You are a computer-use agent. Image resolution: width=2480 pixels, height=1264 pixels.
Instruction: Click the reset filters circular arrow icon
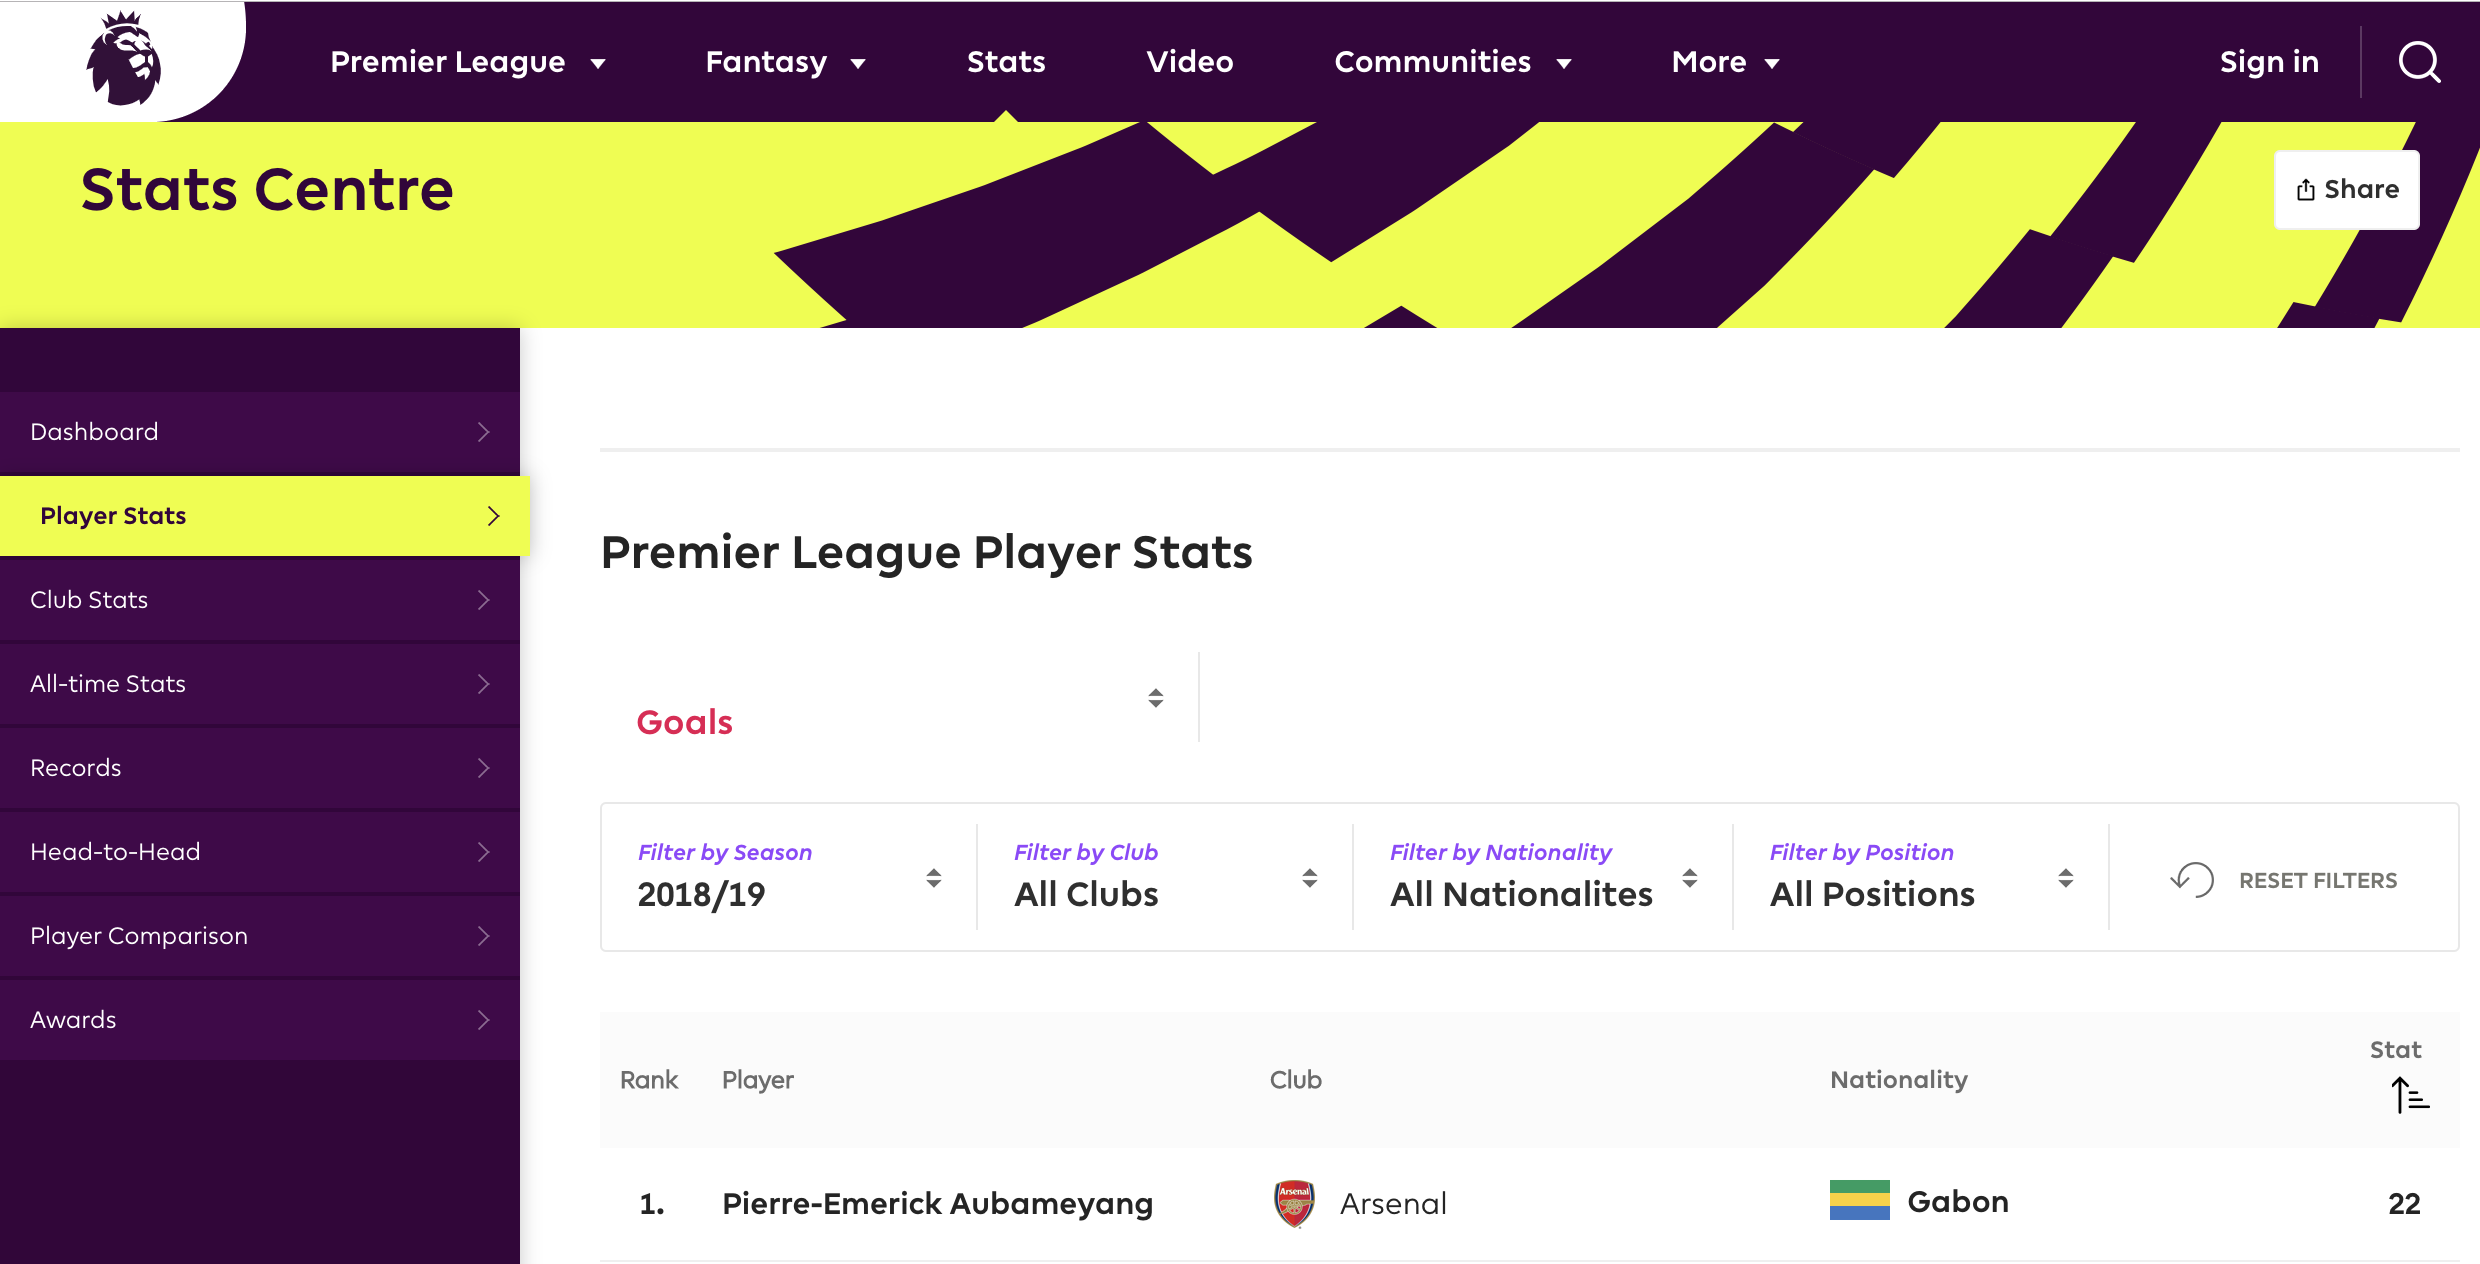(x=2192, y=880)
